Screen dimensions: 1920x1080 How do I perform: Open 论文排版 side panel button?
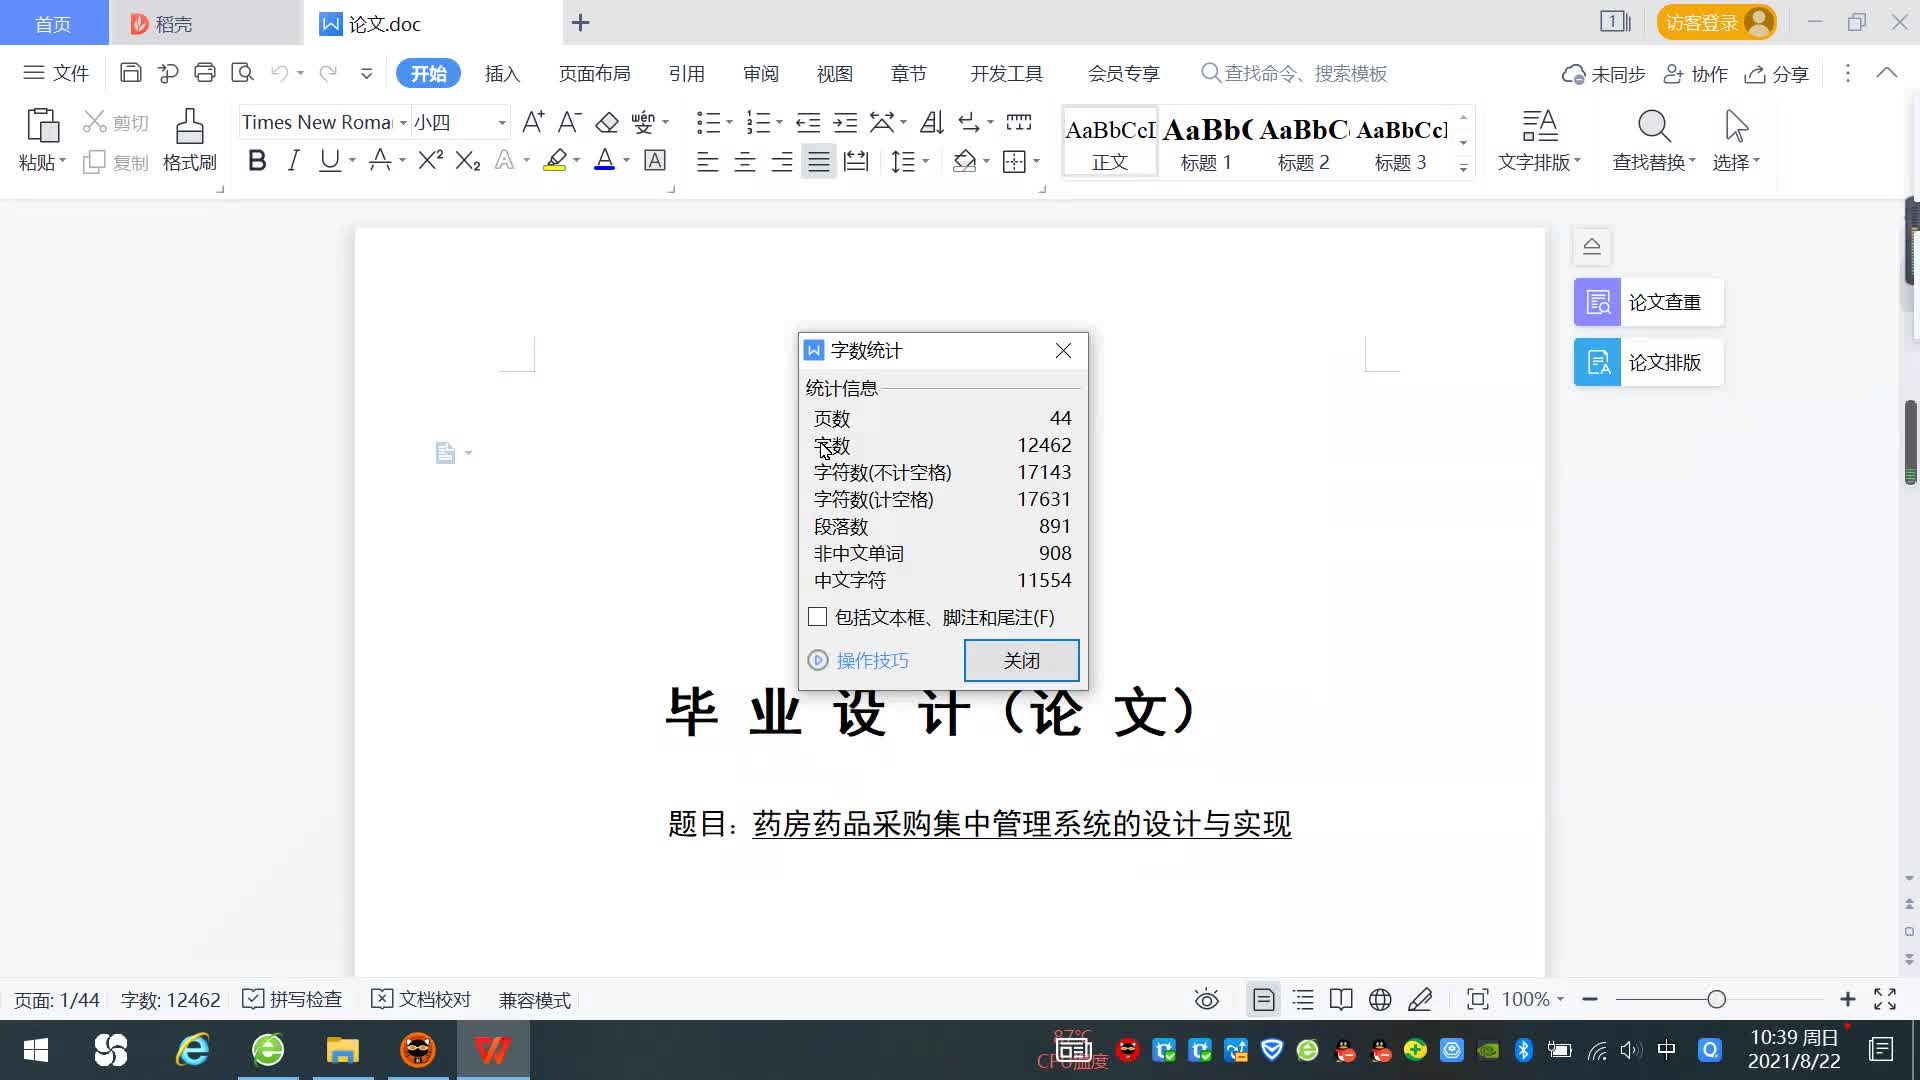coord(1649,362)
